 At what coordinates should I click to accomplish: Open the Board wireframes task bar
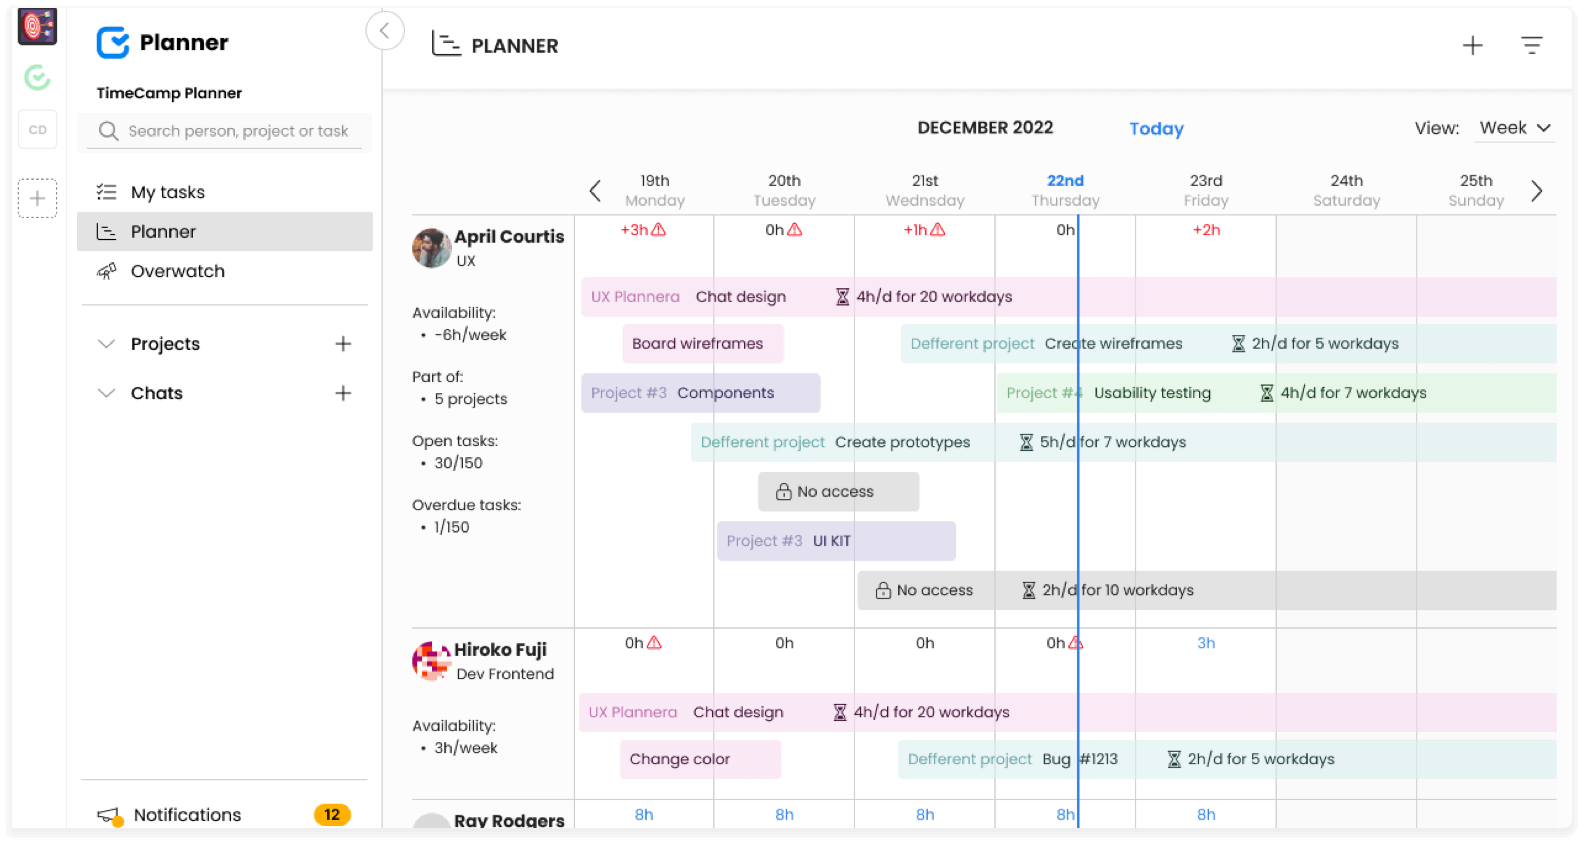701,344
